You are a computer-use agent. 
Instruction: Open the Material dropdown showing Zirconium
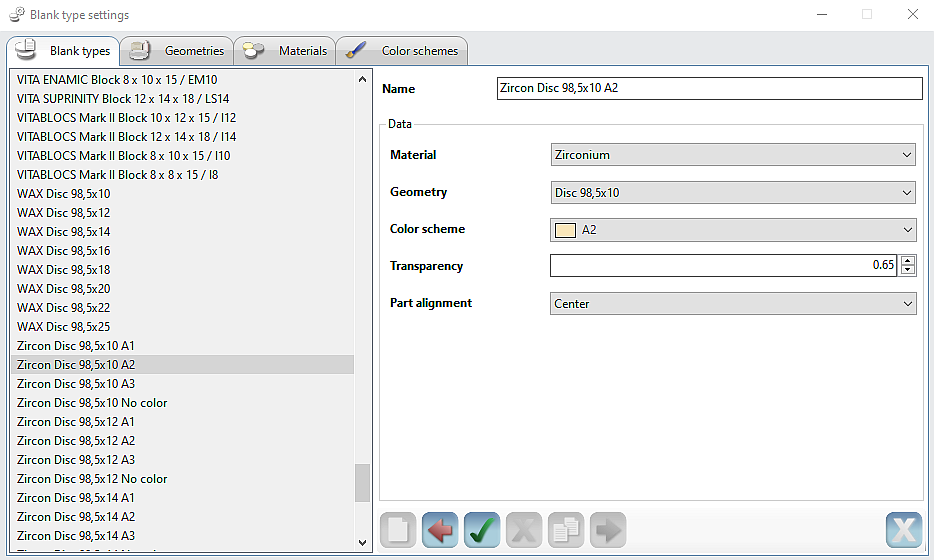[733, 155]
